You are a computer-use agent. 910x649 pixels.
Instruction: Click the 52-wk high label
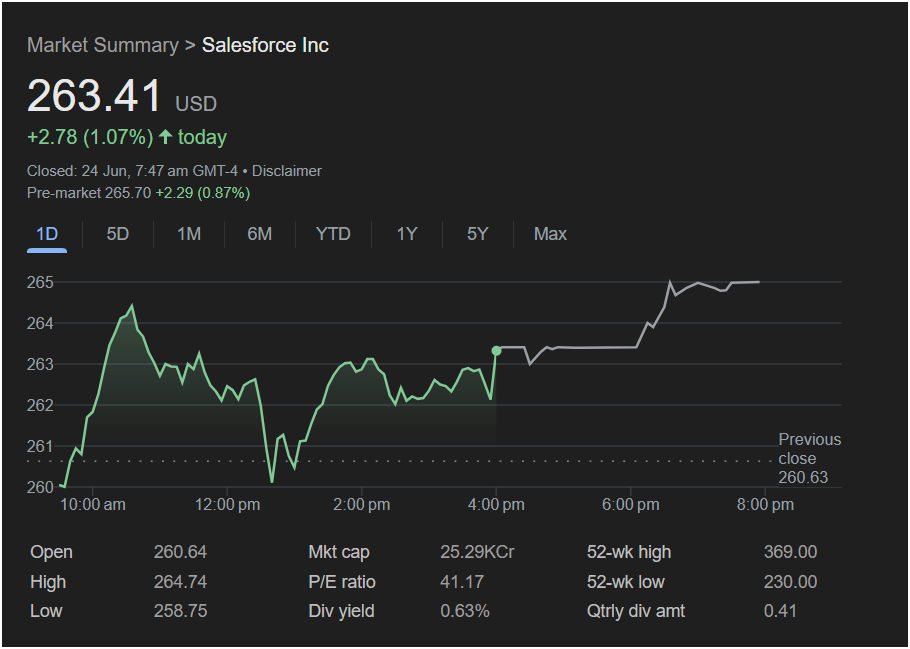pyautogui.click(x=629, y=552)
